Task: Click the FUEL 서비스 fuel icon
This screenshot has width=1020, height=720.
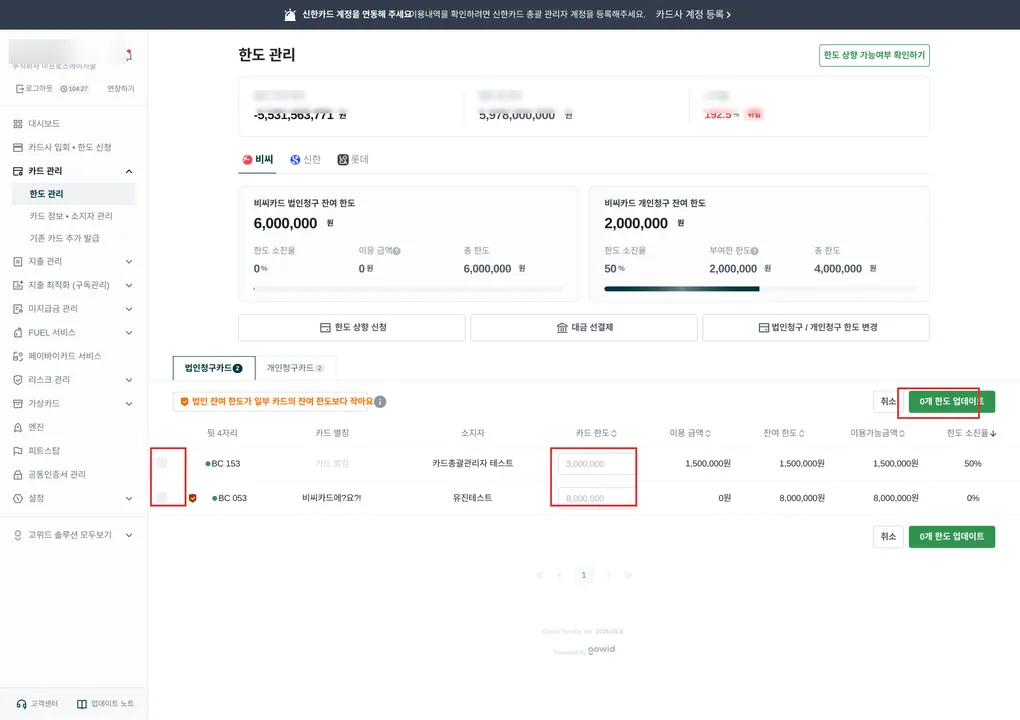Action: 18,332
